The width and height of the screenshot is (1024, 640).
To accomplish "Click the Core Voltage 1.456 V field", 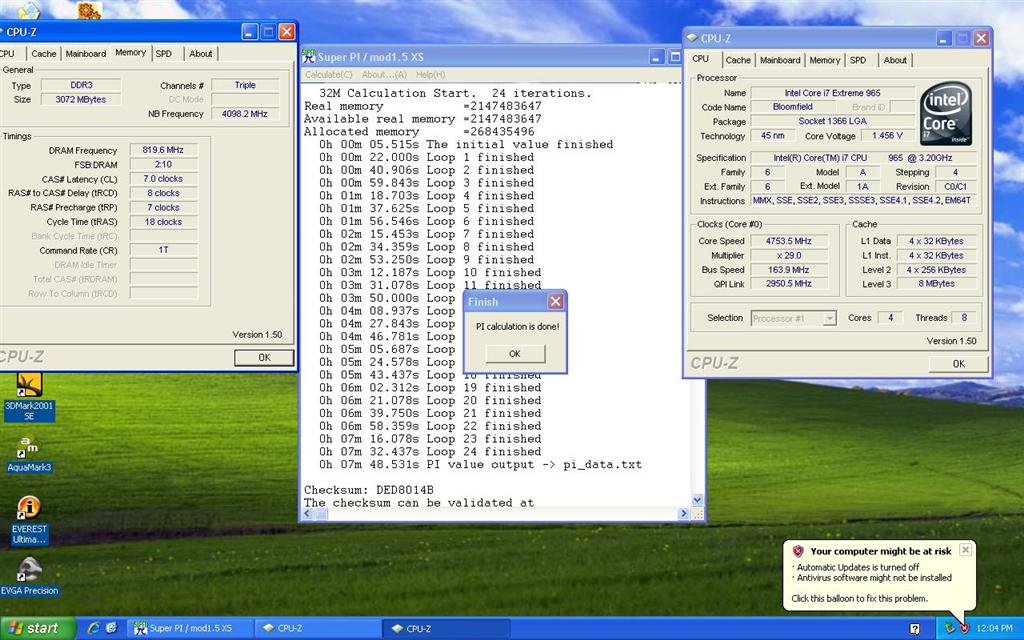I will click(x=886, y=135).
